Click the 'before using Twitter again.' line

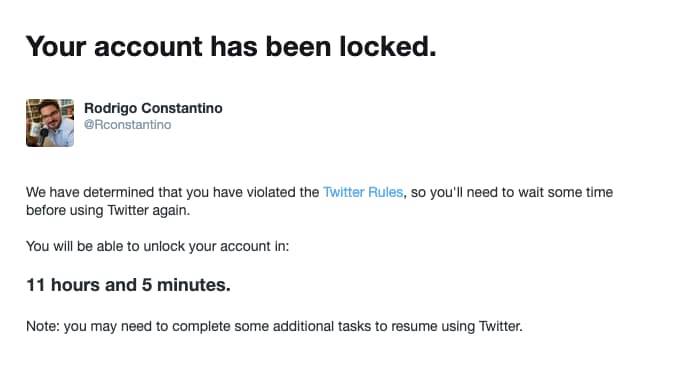tap(108, 211)
